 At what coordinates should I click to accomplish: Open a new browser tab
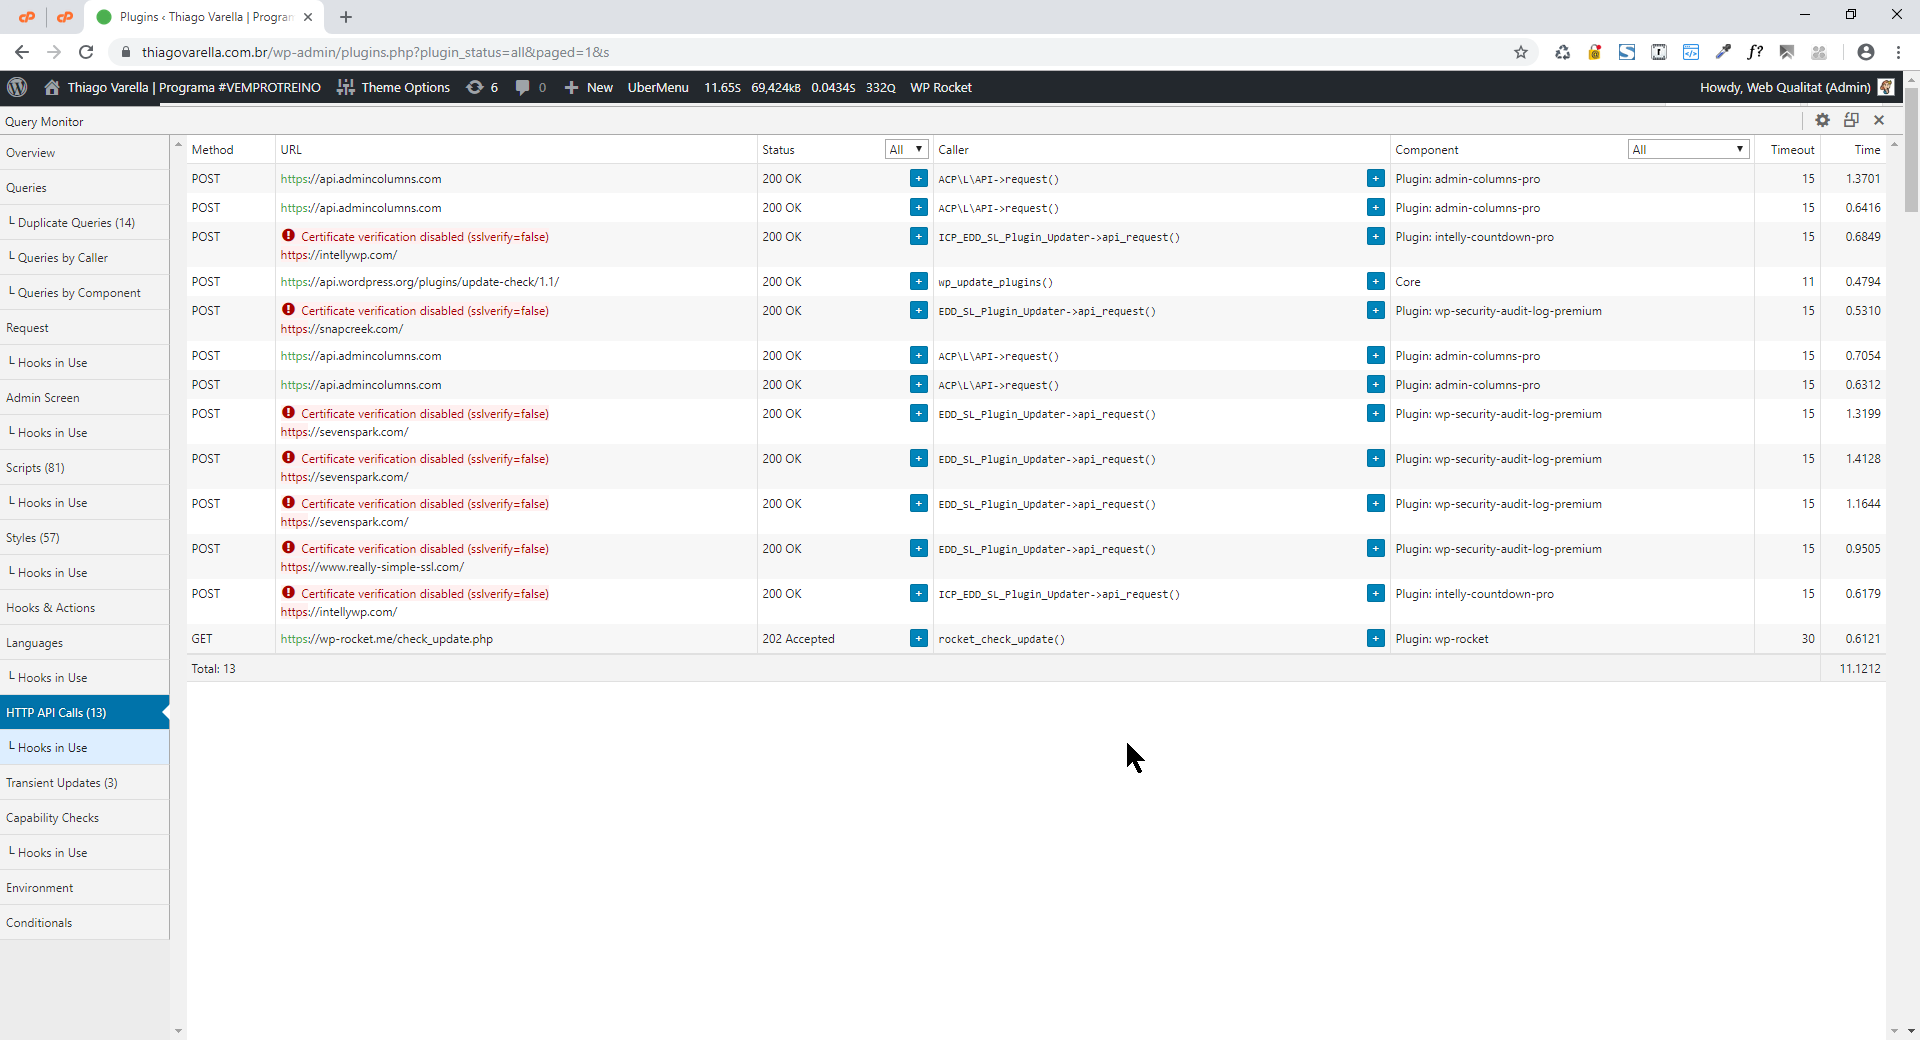click(346, 17)
